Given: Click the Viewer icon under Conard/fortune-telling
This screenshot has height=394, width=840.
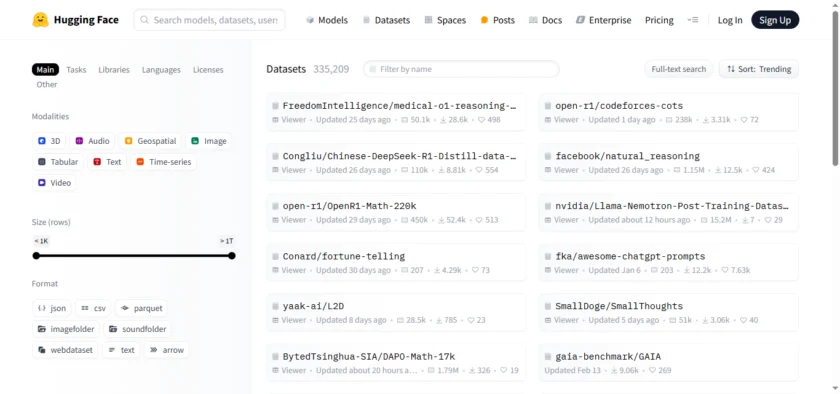Looking at the screenshot, I should click(275, 270).
